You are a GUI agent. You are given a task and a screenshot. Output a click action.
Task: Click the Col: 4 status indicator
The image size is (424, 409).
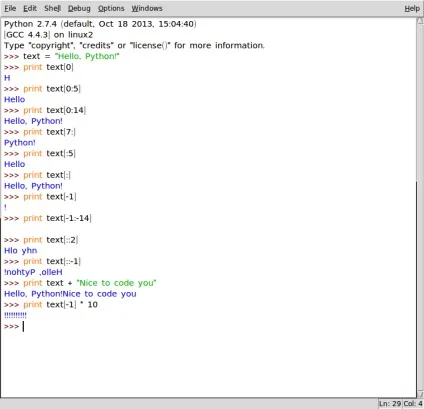(413, 404)
